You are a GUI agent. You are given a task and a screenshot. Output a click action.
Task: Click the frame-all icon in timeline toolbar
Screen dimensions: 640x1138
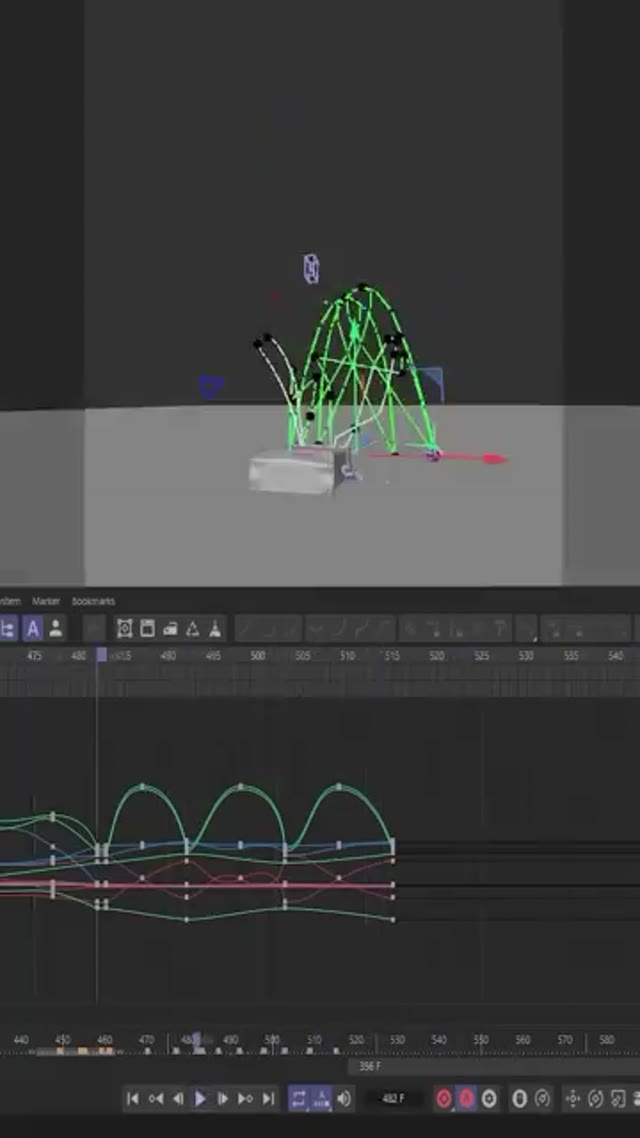pos(125,628)
